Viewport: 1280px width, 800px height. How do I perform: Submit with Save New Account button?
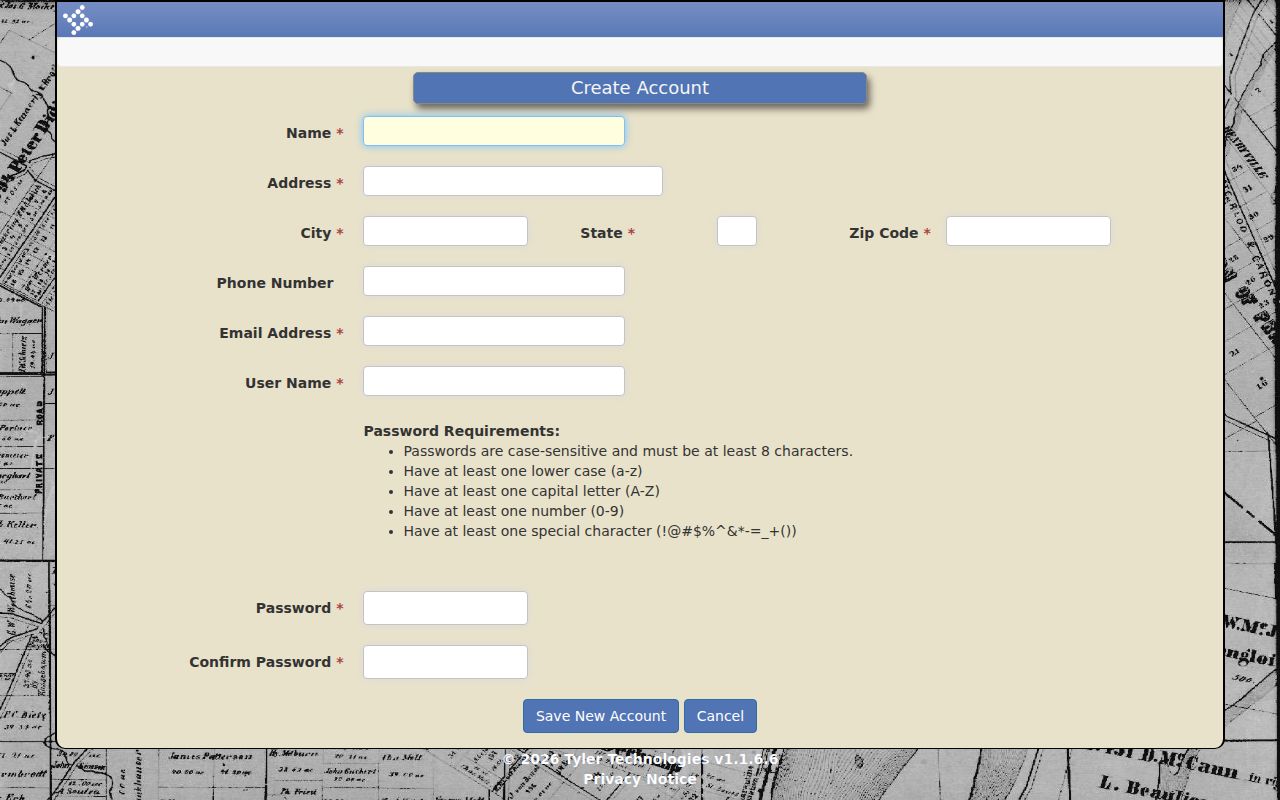click(x=601, y=716)
